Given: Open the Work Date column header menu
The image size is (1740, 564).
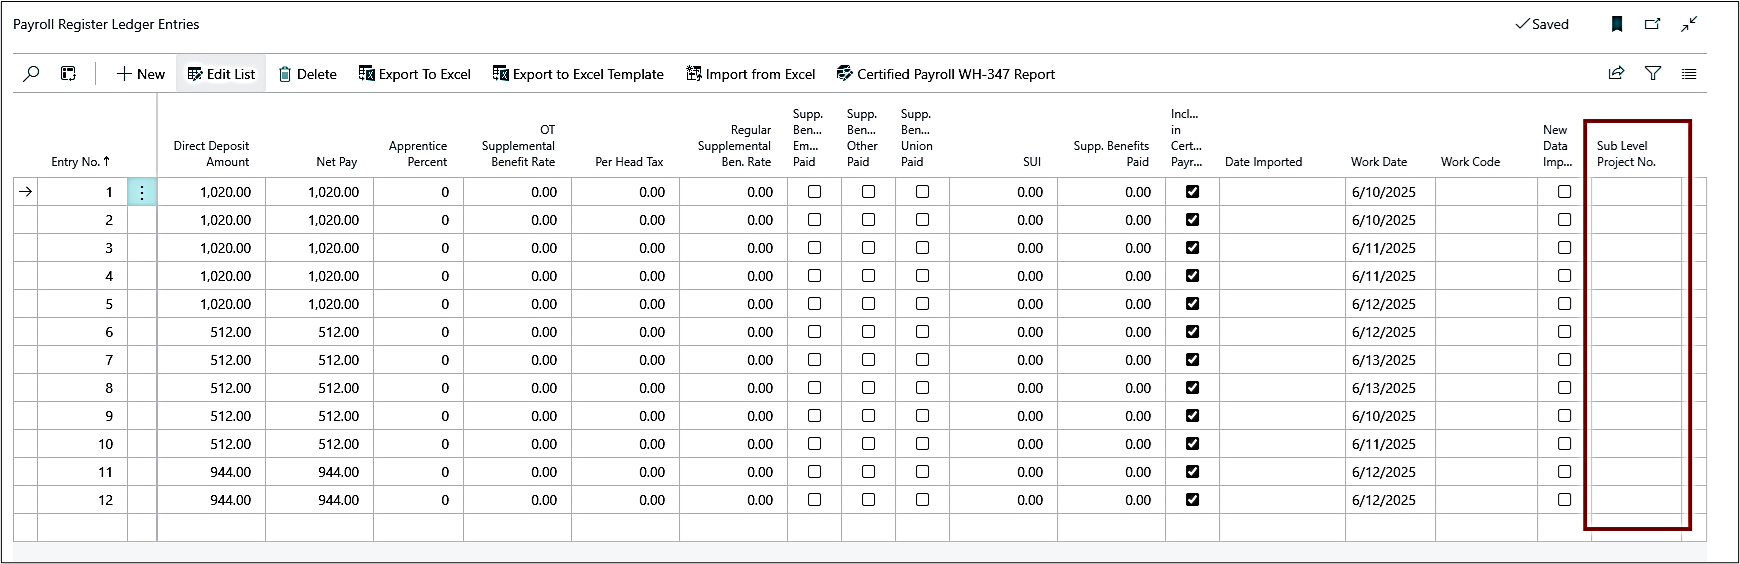Looking at the screenshot, I should click(x=1378, y=162).
